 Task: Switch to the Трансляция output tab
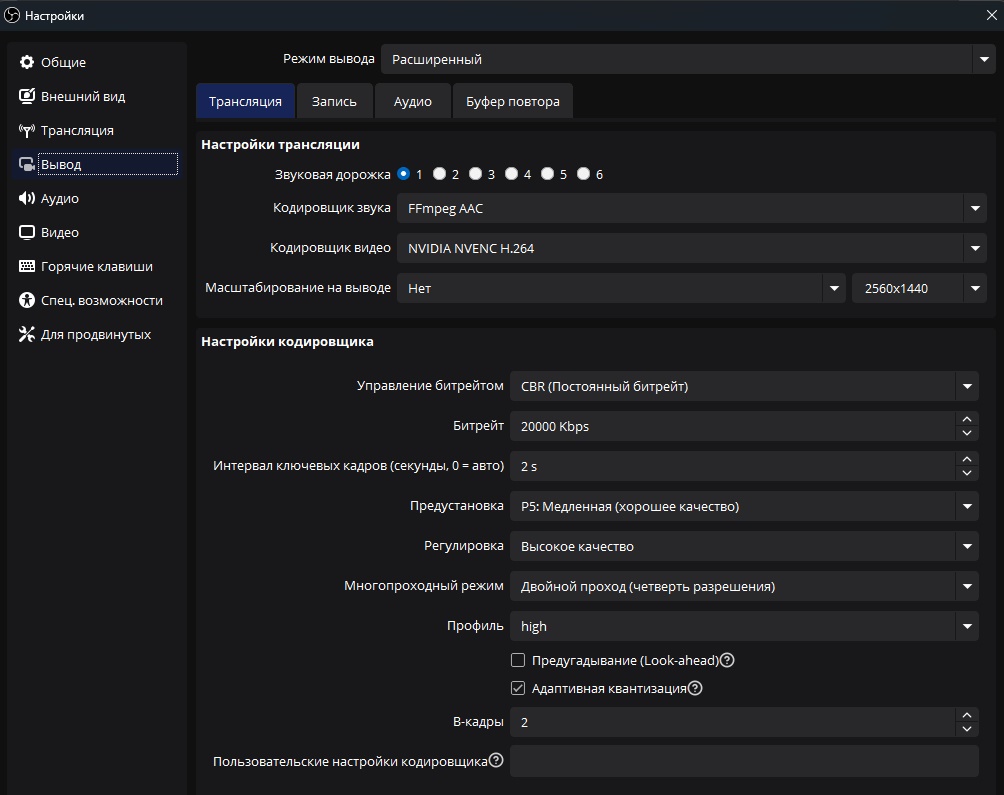coord(245,101)
